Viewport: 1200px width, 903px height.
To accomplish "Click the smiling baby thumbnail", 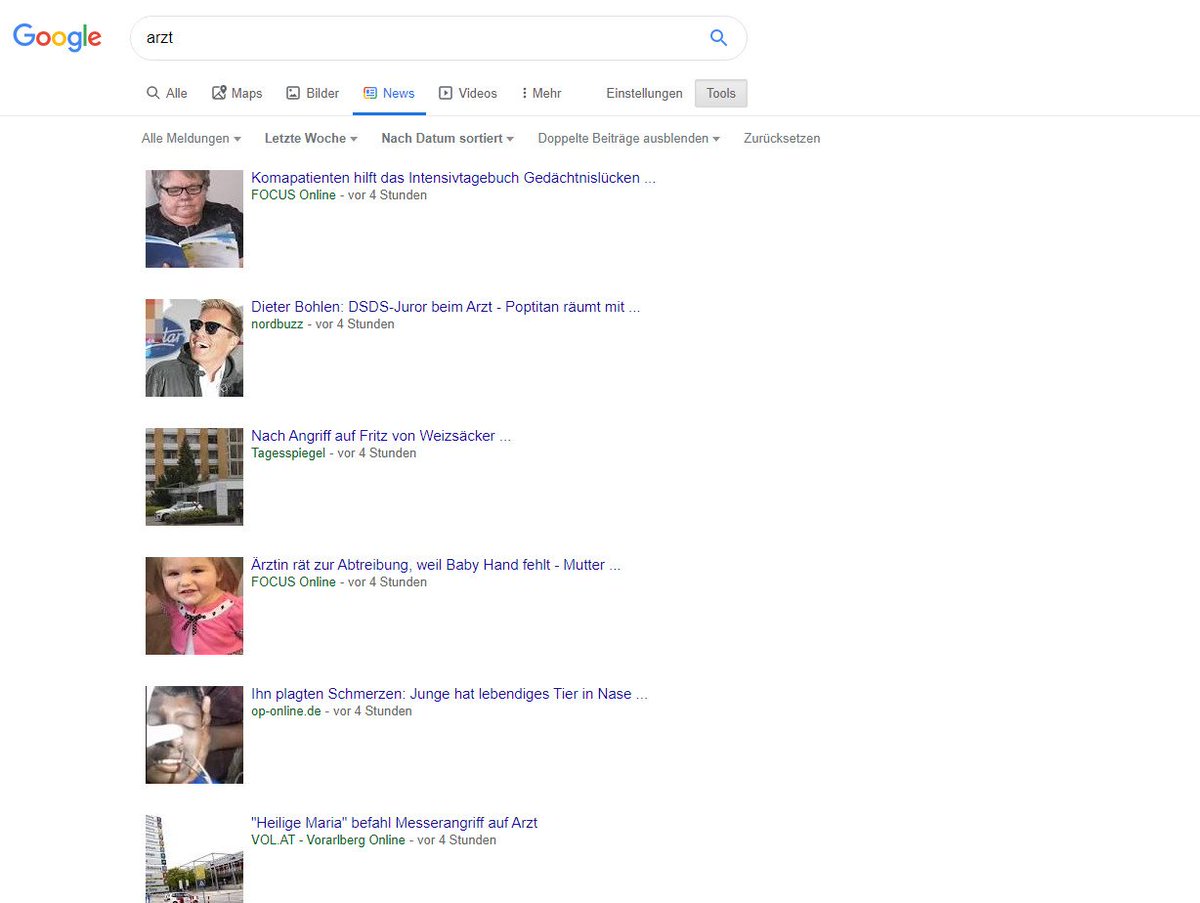I will point(194,606).
